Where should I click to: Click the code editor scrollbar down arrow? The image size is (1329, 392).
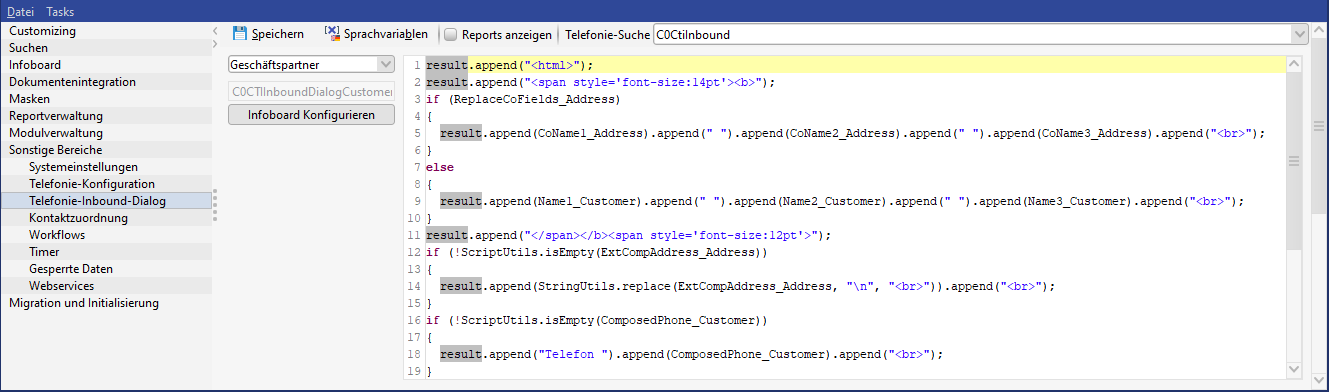pyautogui.click(x=1294, y=370)
